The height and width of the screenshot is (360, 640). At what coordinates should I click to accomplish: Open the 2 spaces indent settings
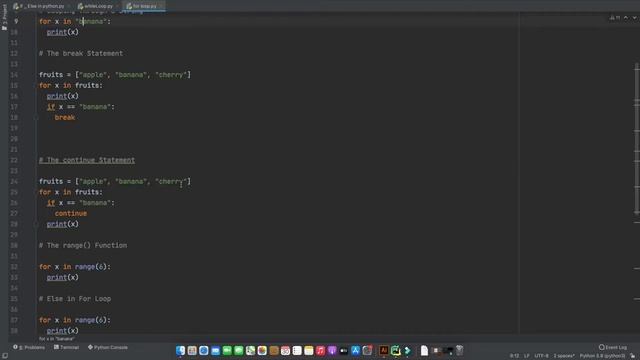coord(564,356)
